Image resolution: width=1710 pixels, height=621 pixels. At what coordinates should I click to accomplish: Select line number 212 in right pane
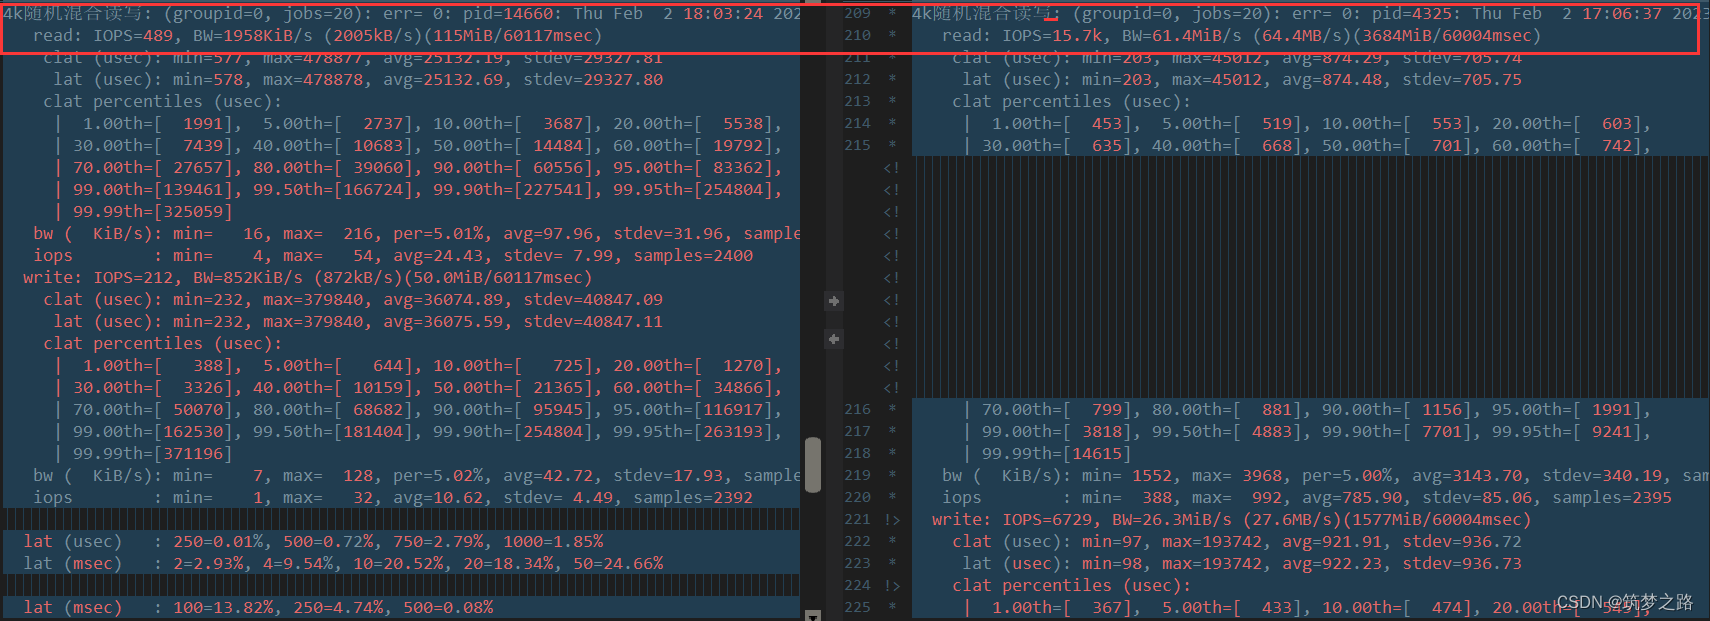[x=857, y=79]
